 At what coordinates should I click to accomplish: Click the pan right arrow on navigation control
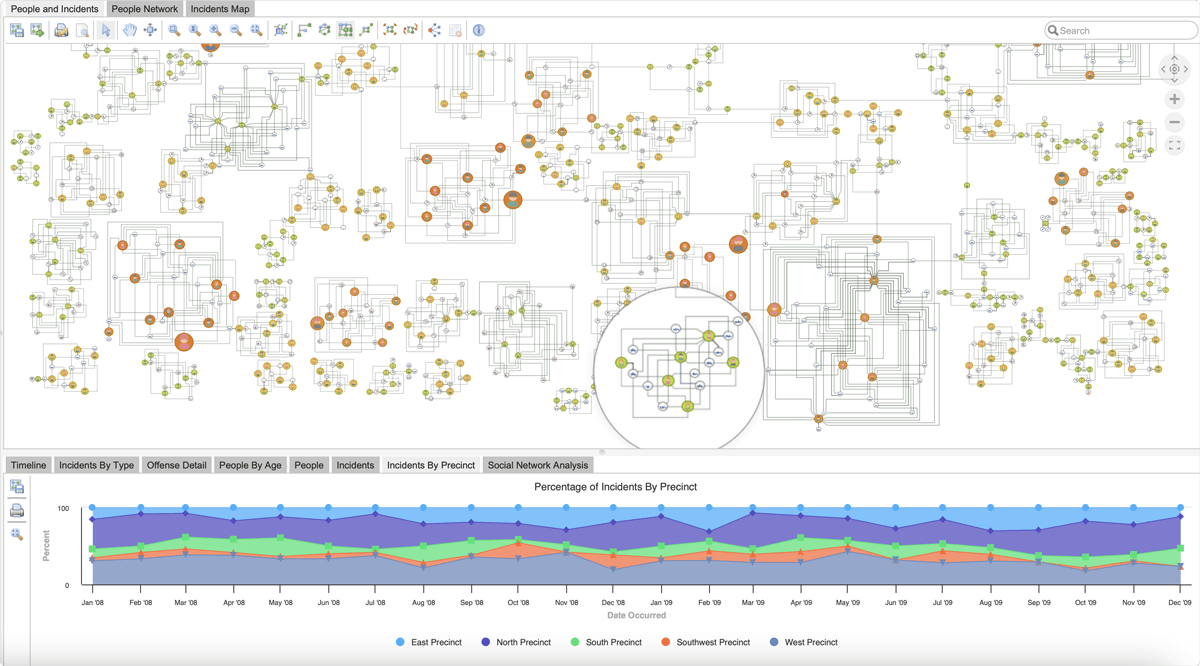pyautogui.click(x=1187, y=69)
